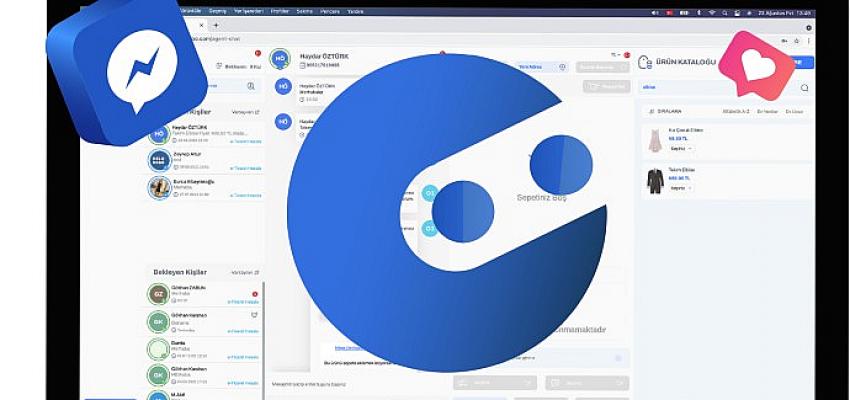Click the HÖ avatar in chat header
Screen dimensions: 850x400
(280, 59)
